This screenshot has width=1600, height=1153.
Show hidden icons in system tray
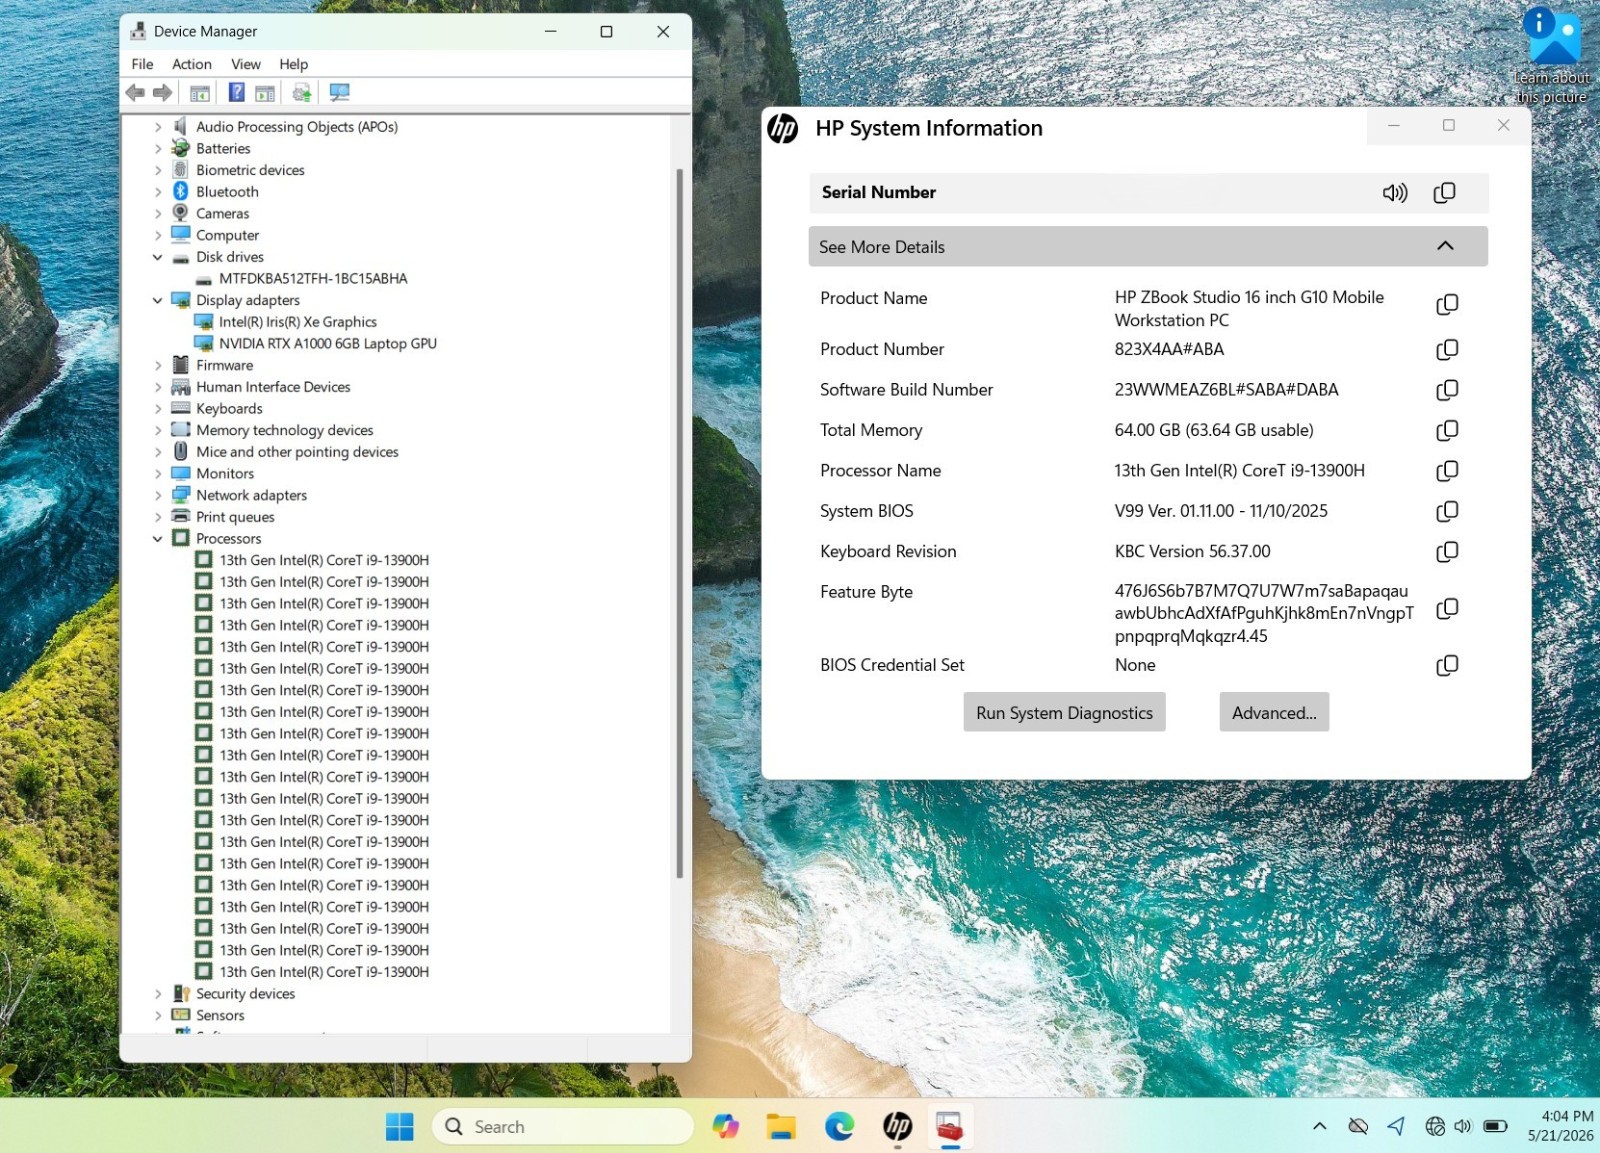(x=1320, y=1127)
